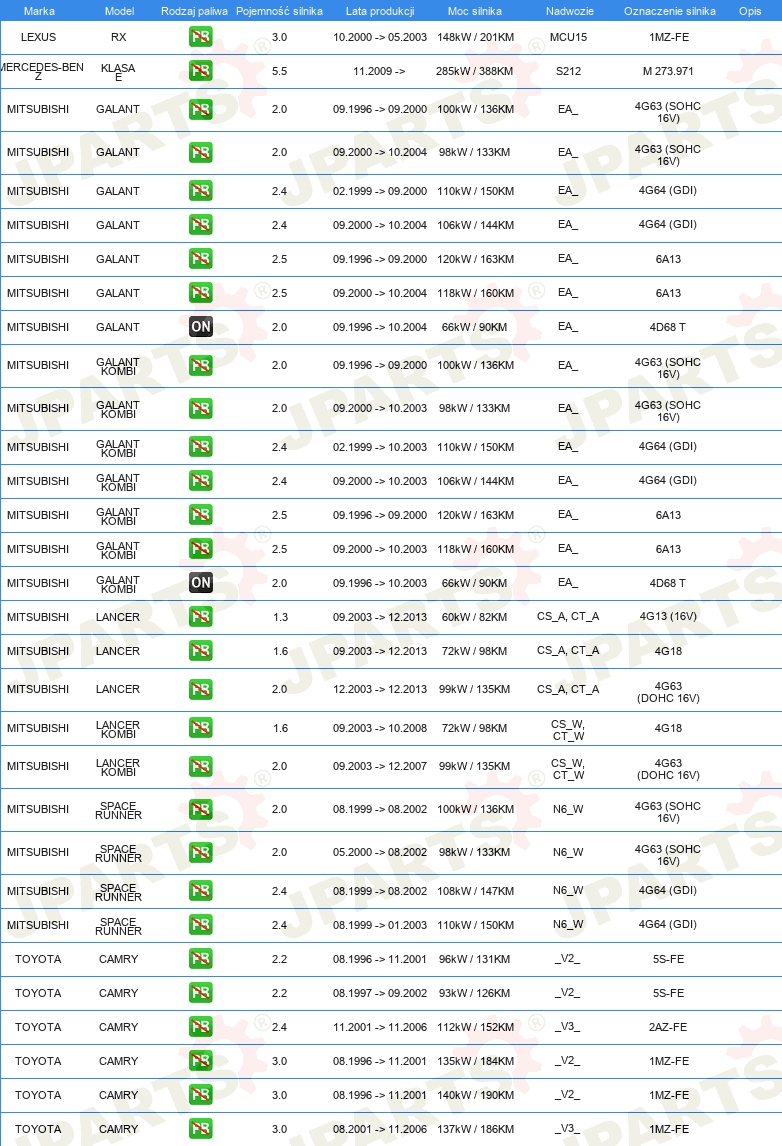Click the 285kW / 388KM power cell
782x1146 pixels.
[474, 72]
